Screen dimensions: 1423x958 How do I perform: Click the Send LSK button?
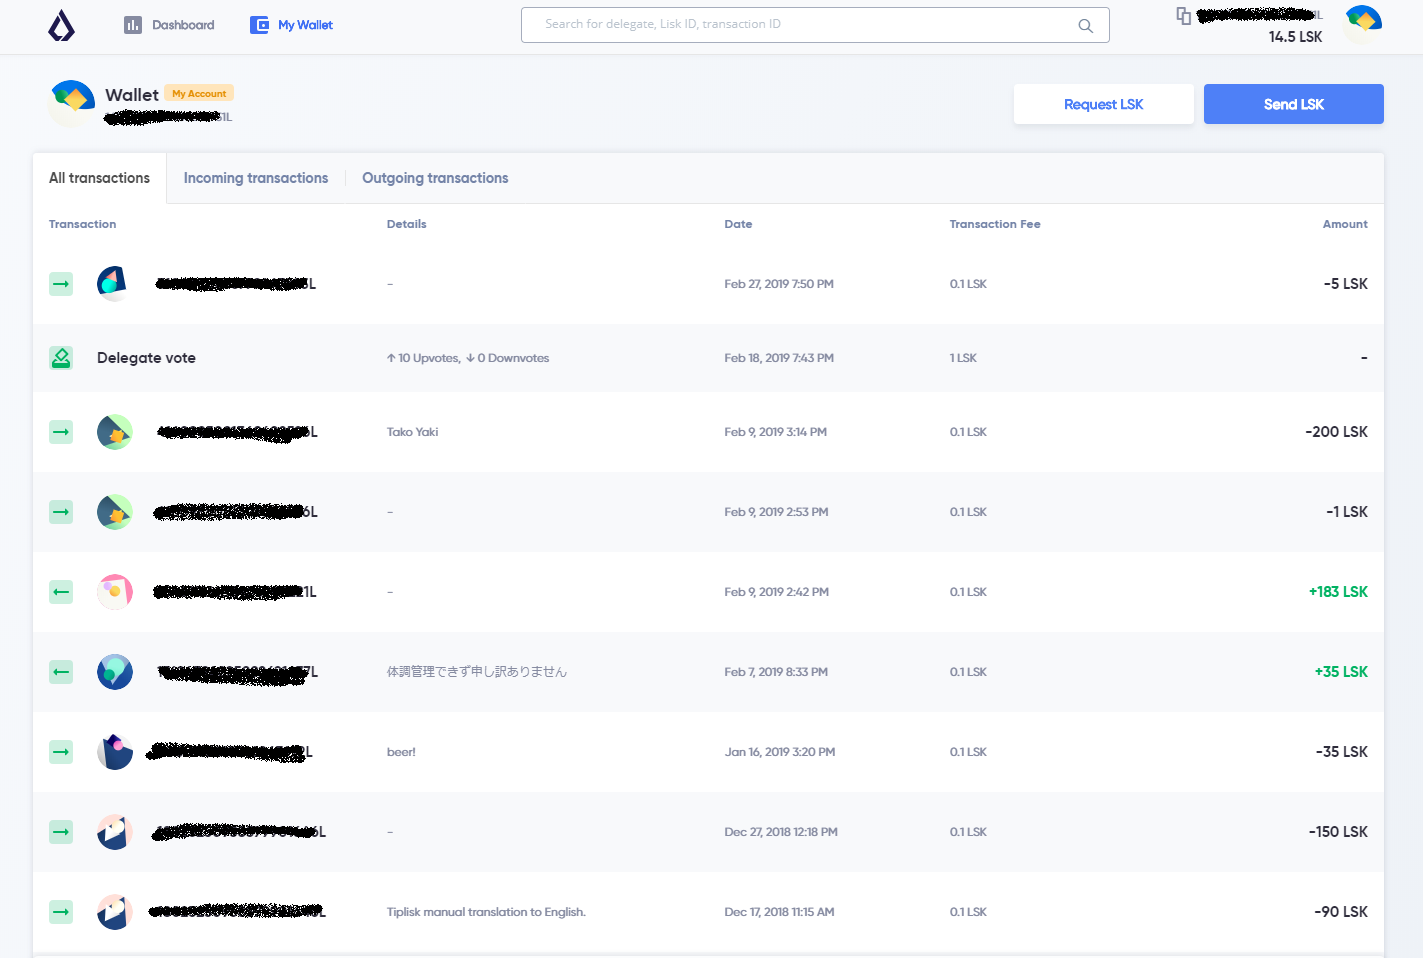tap(1293, 104)
